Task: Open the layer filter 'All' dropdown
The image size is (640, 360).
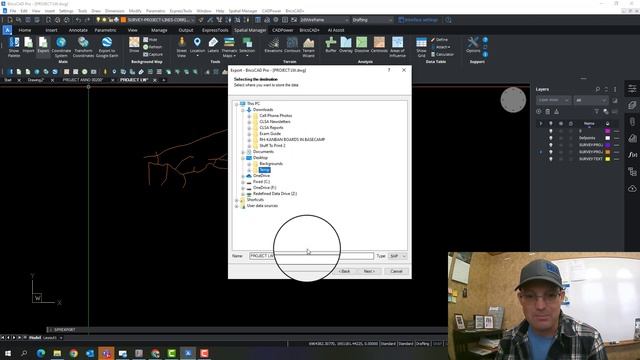Action: 591,100
